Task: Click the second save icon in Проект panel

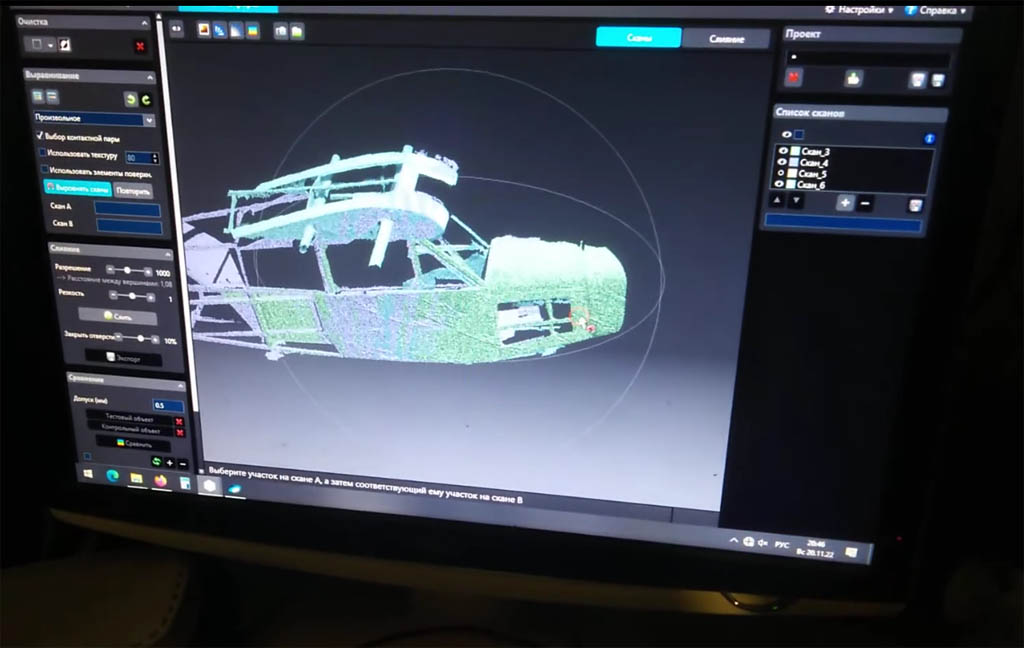Action: (x=938, y=81)
